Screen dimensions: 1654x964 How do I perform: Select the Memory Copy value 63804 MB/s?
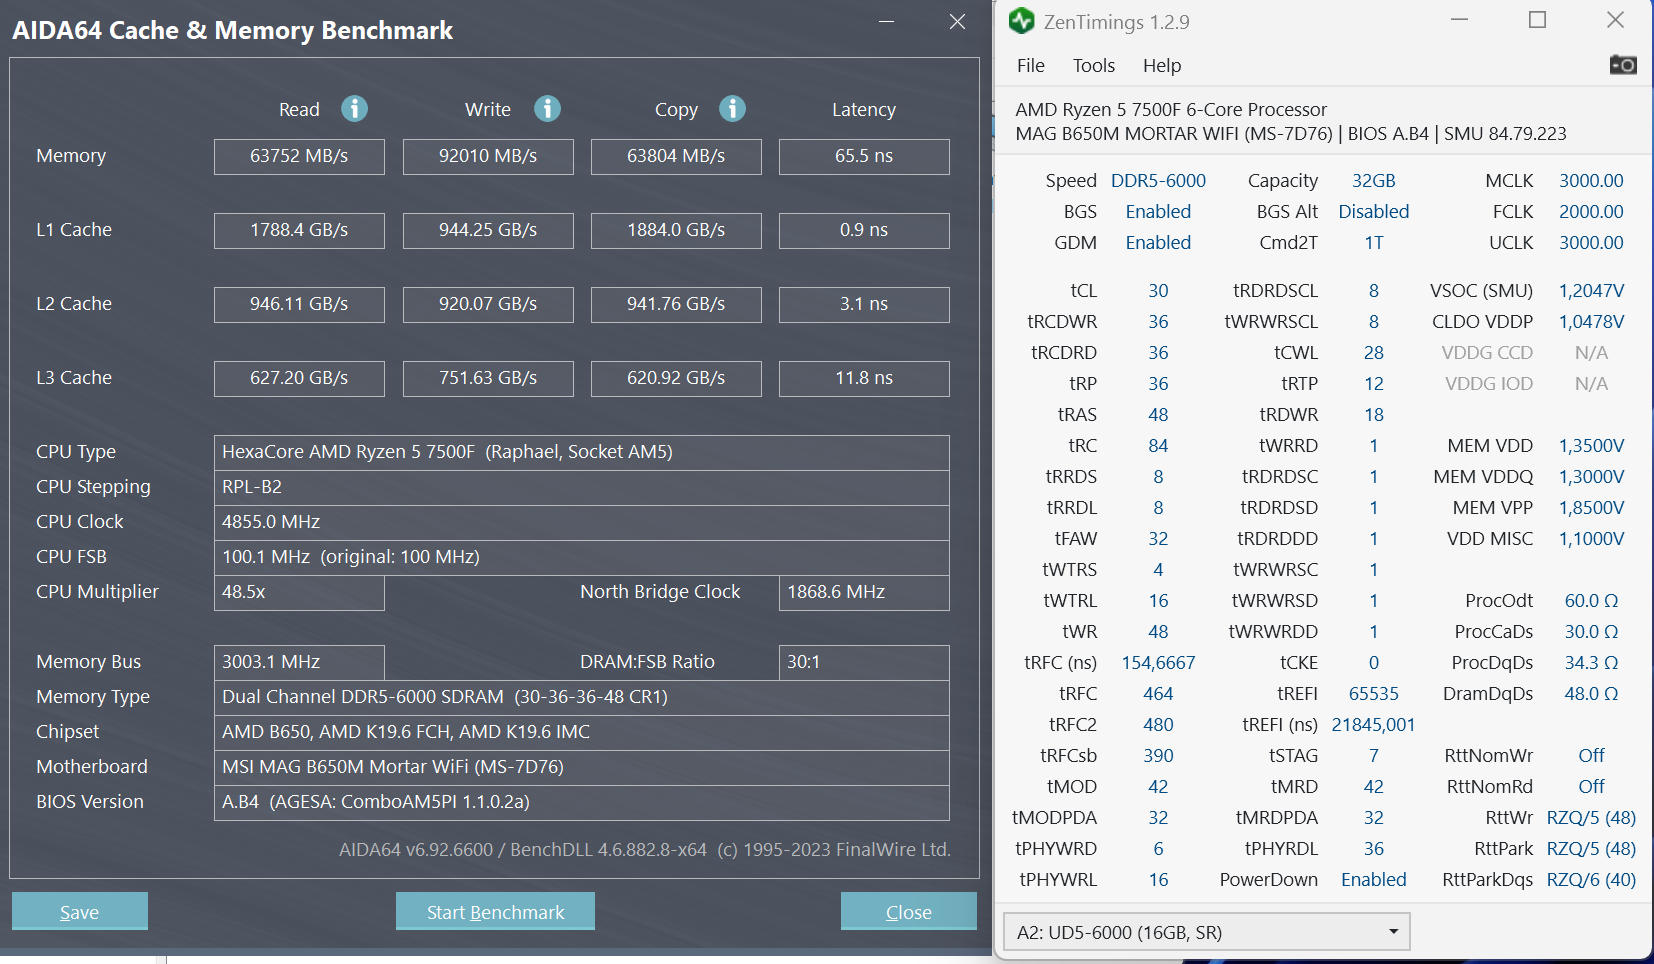tap(676, 157)
